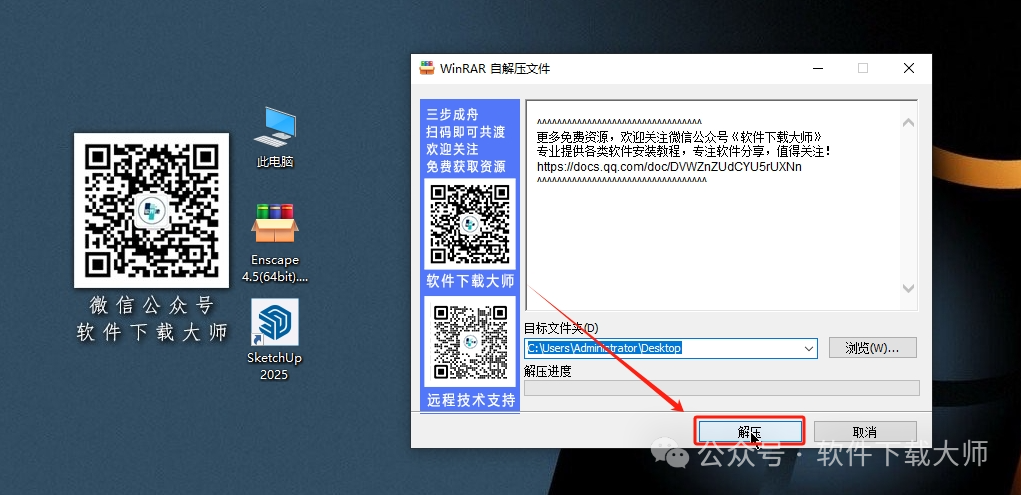Screen dimensions: 1021x495
Task: Click the scroll down arrow in text box
Action: point(908,288)
